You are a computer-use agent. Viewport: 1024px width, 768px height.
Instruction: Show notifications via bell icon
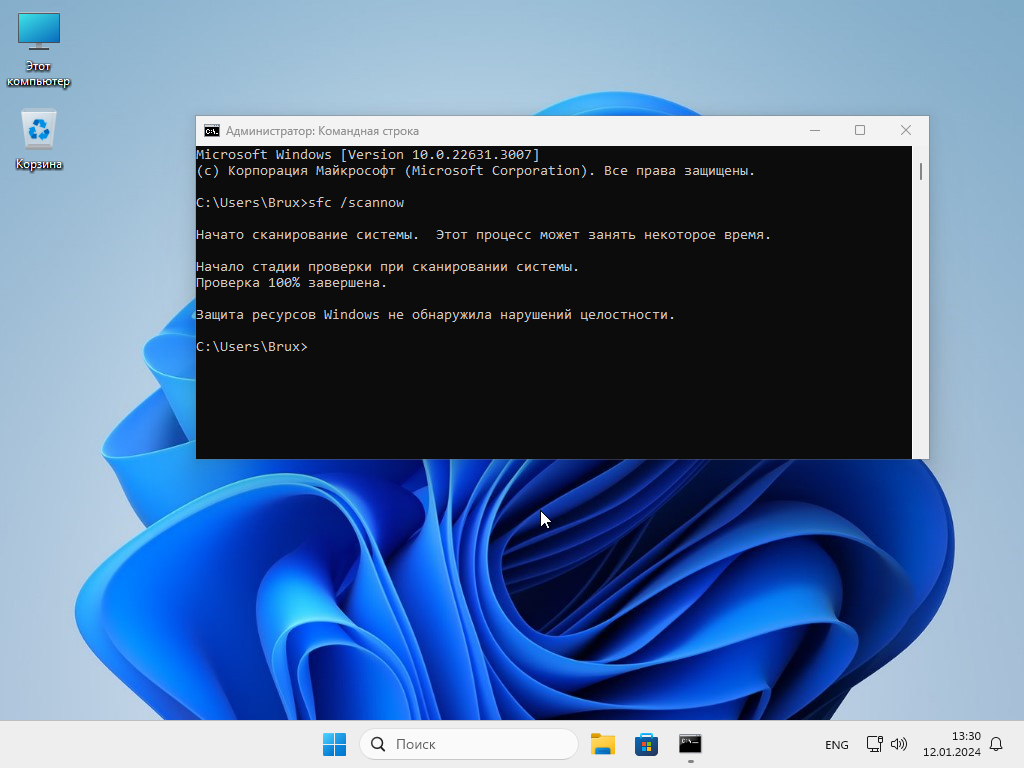996,744
